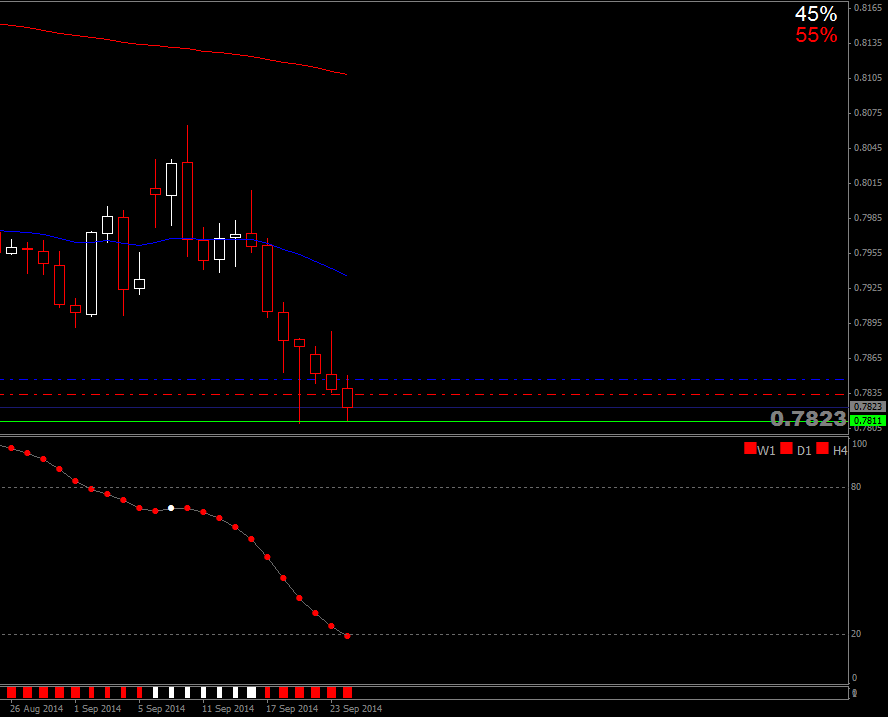888x721 pixels.
Task: Click the 0.7925 price scale label
Action: pyautogui.click(x=868, y=288)
